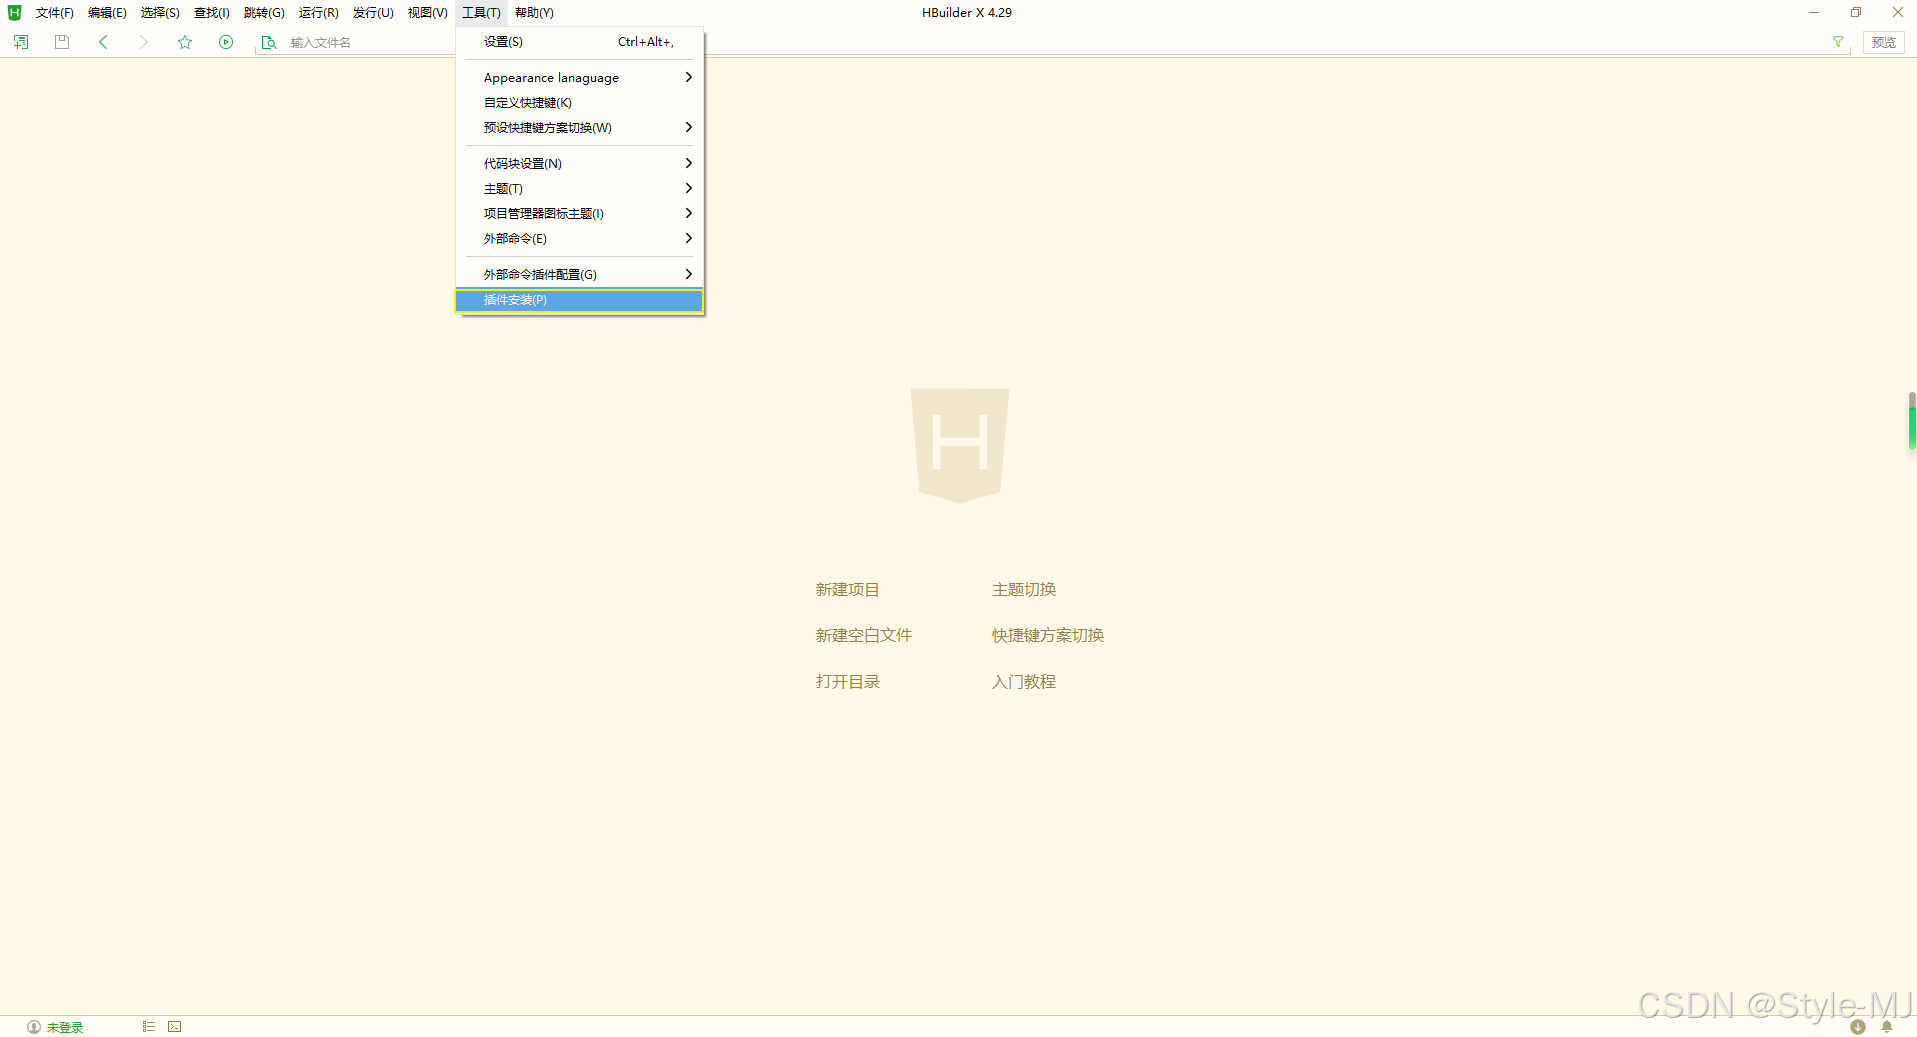The image size is (1917, 1037).
Task: Expand the 外部命令(E) submenu arrow
Action: click(x=688, y=238)
